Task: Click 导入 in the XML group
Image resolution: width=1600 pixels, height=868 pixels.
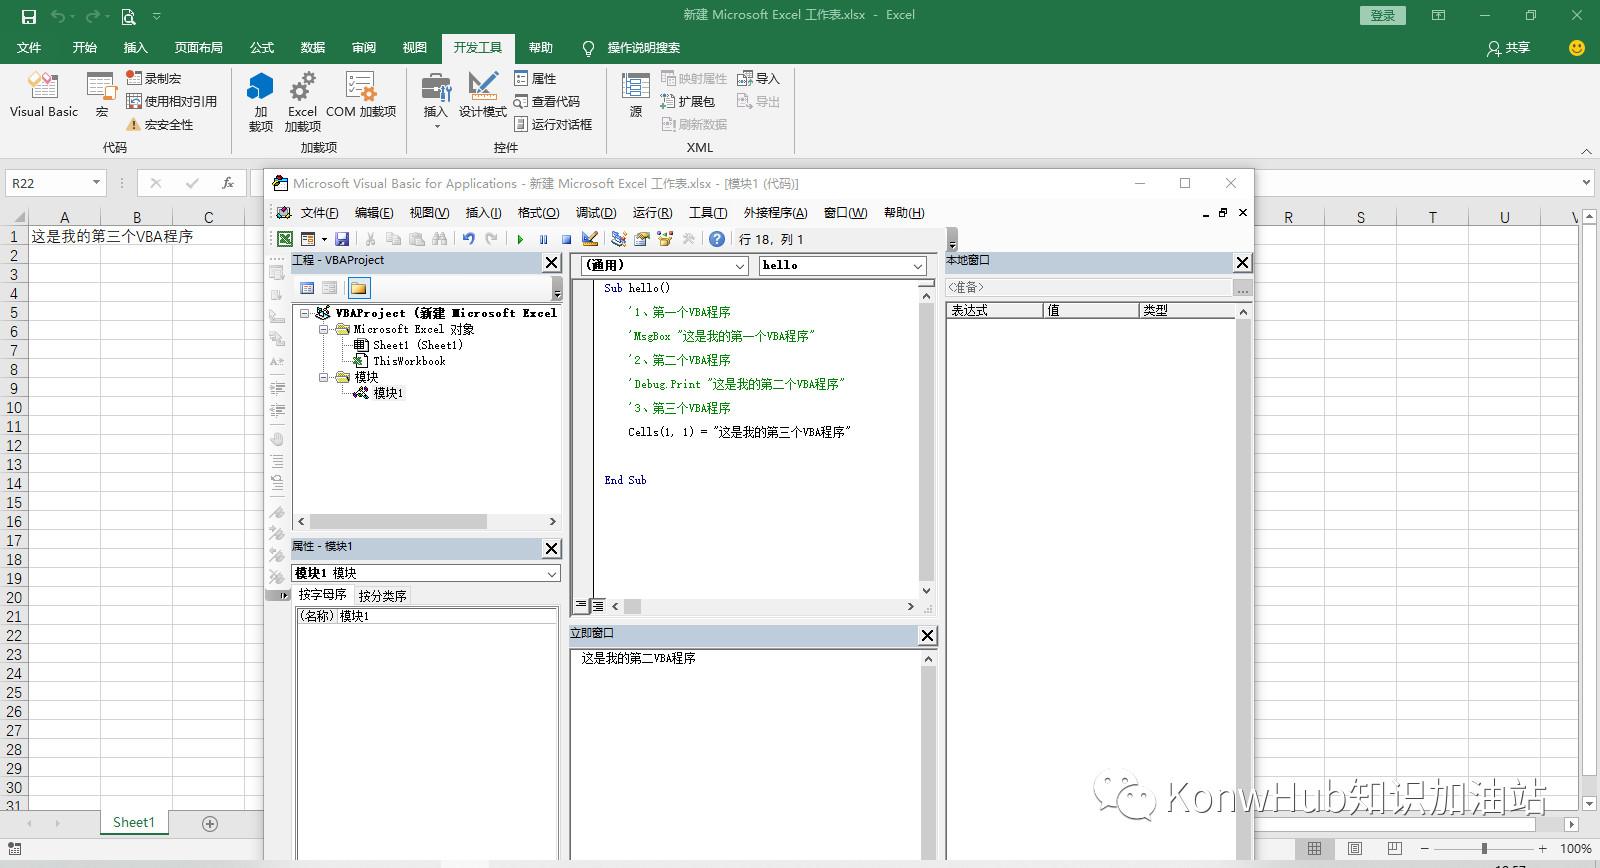Action: (758, 78)
